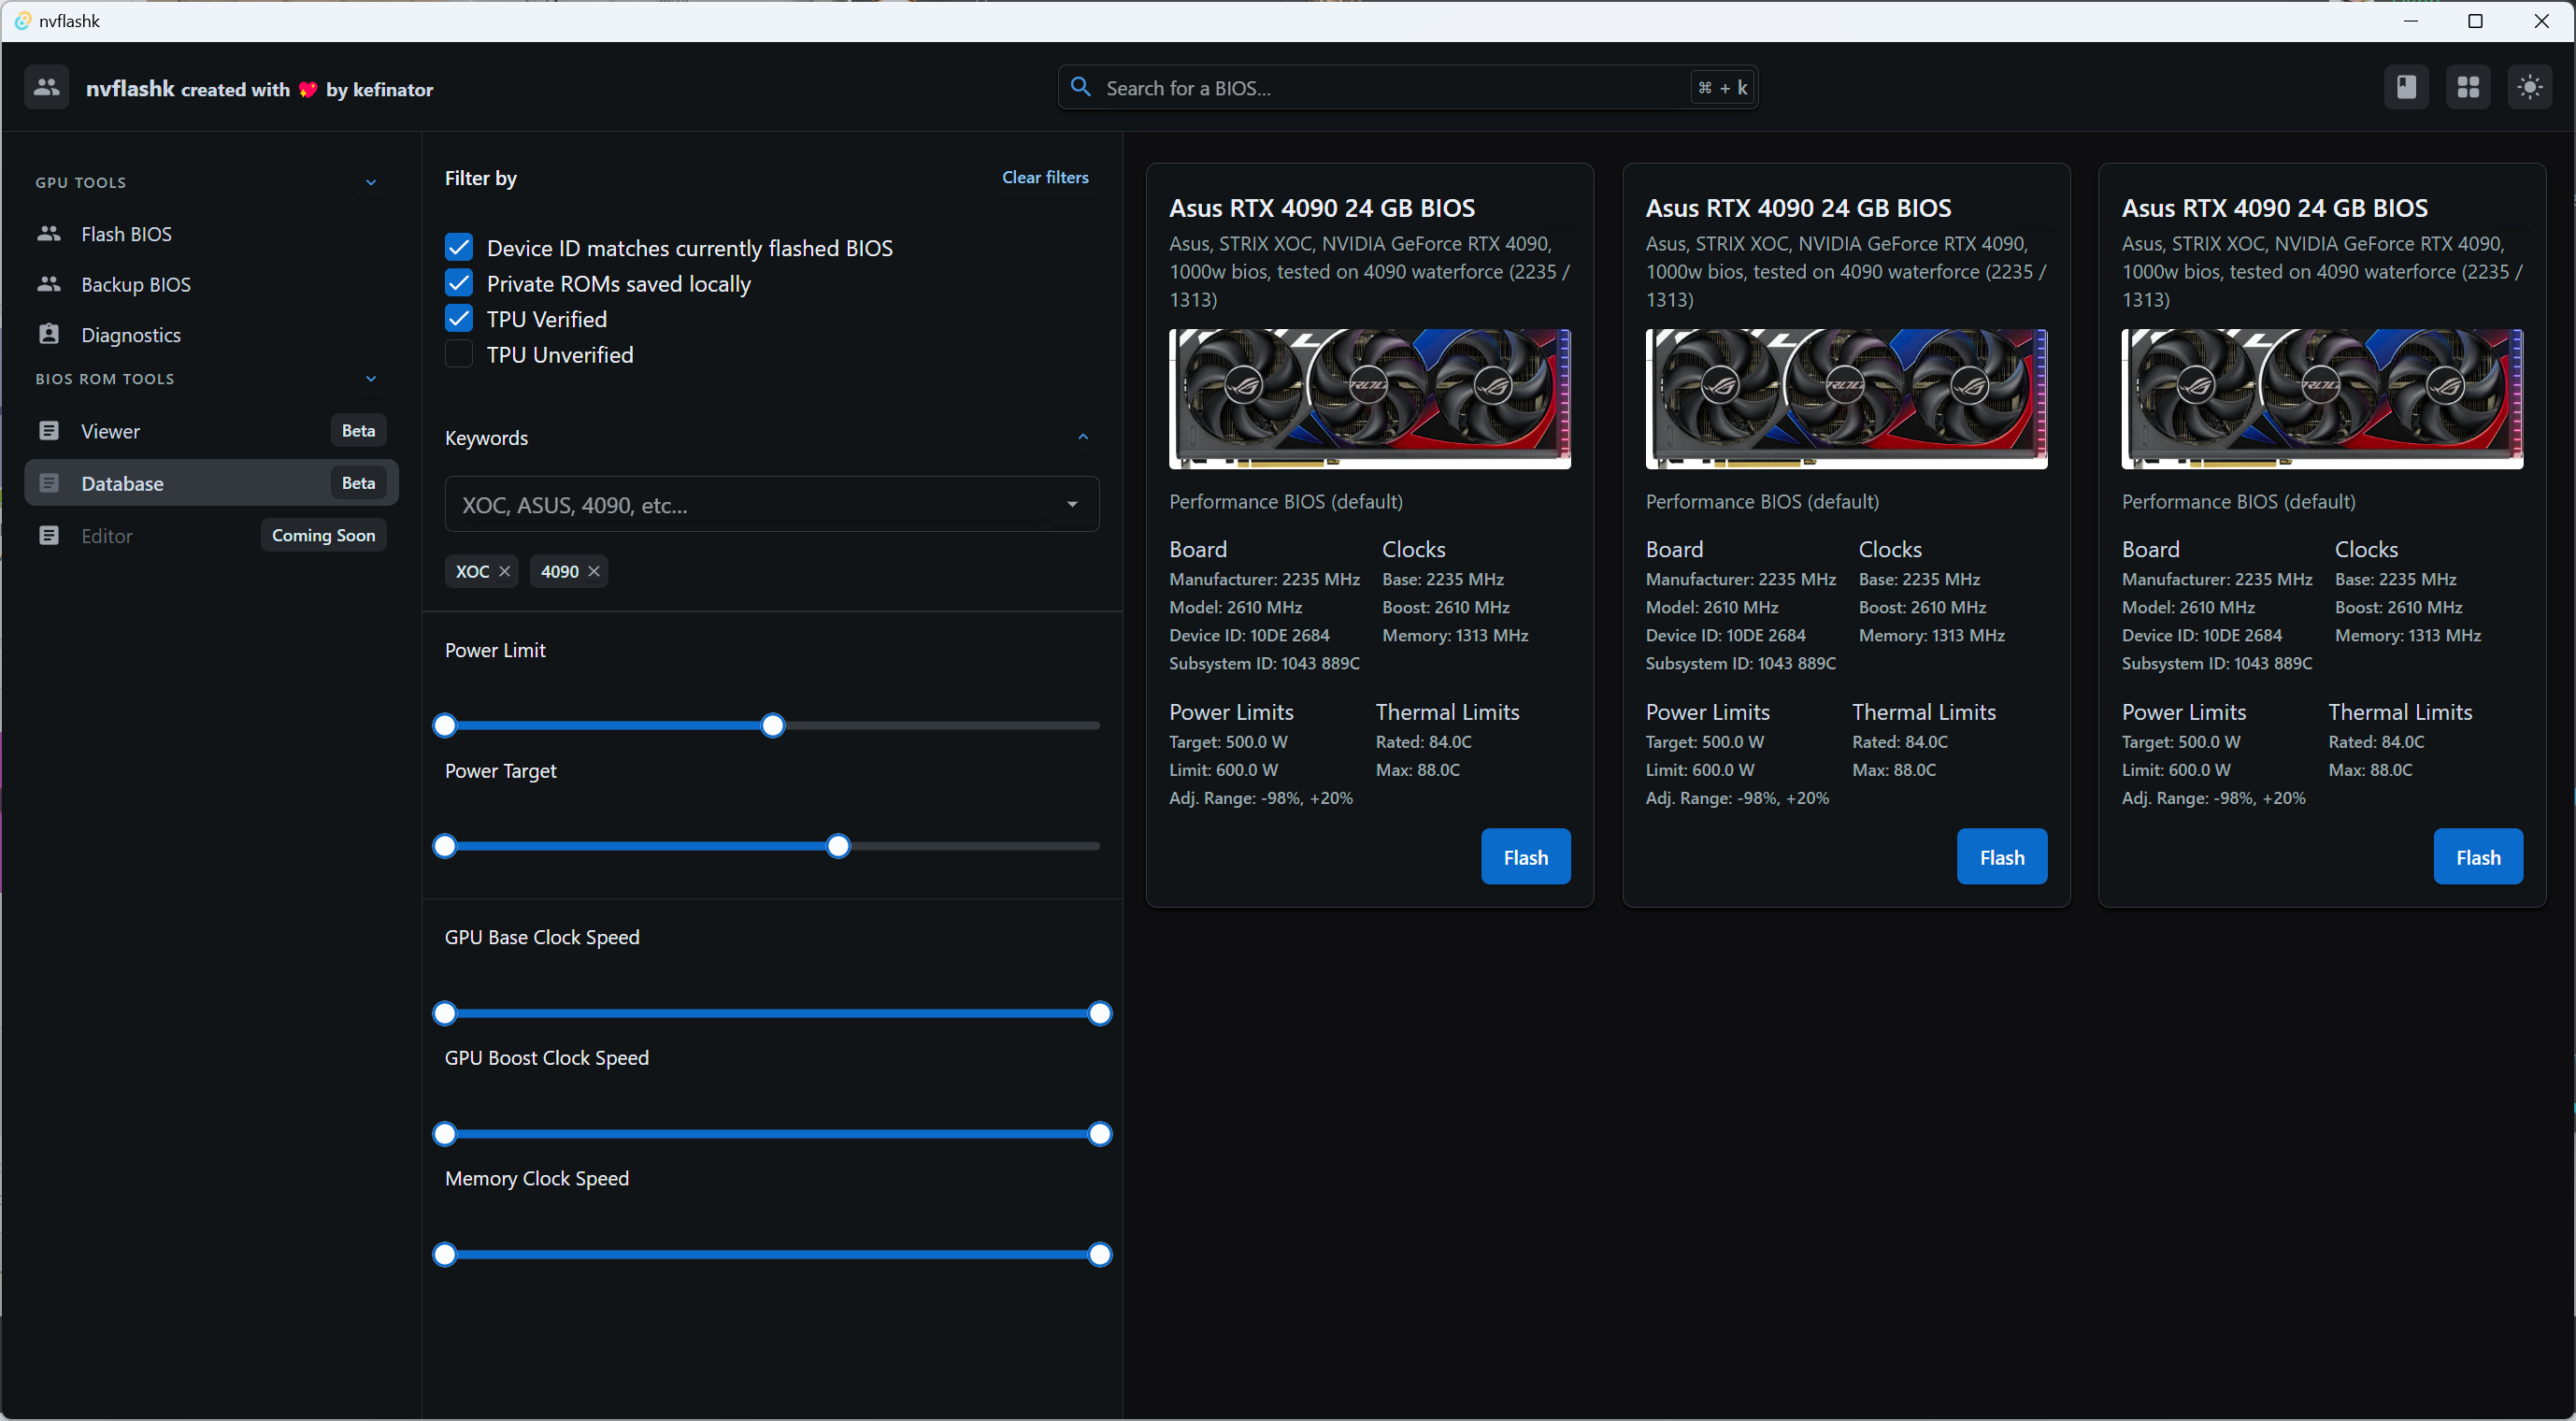
Task: Click the Power Limit upper slider handle
Action: [x=773, y=726]
